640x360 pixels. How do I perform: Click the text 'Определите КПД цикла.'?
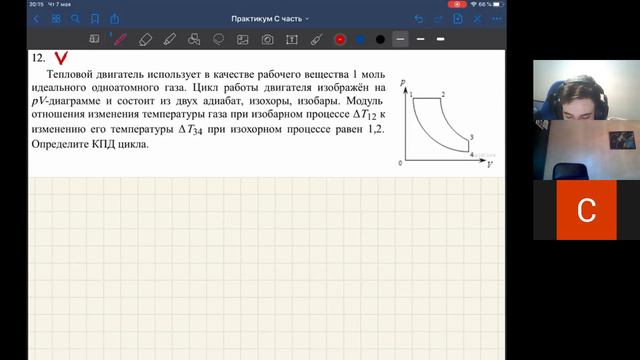pyautogui.click(x=90, y=144)
